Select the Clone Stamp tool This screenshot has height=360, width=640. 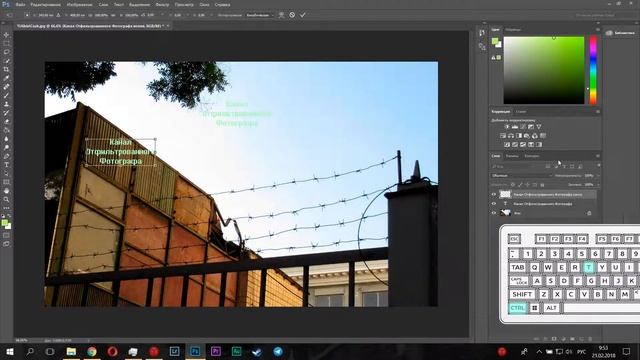point(6,104)
